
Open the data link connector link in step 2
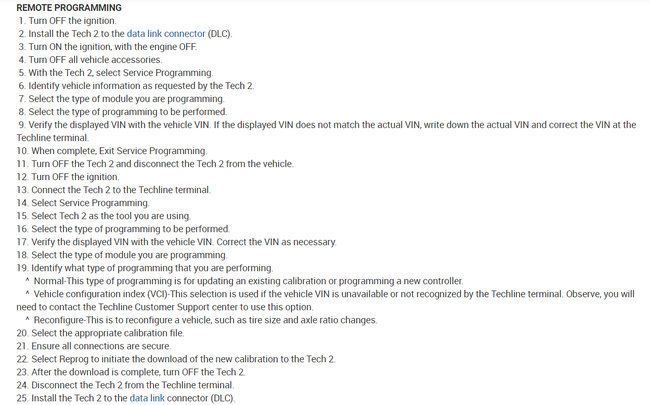point(172,33)
